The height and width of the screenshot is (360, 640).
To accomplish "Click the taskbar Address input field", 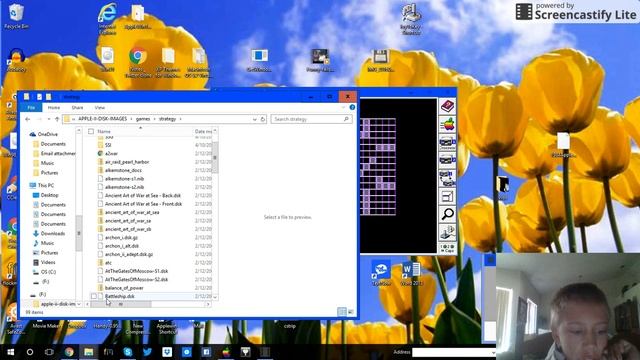I will tap(453, 352).
